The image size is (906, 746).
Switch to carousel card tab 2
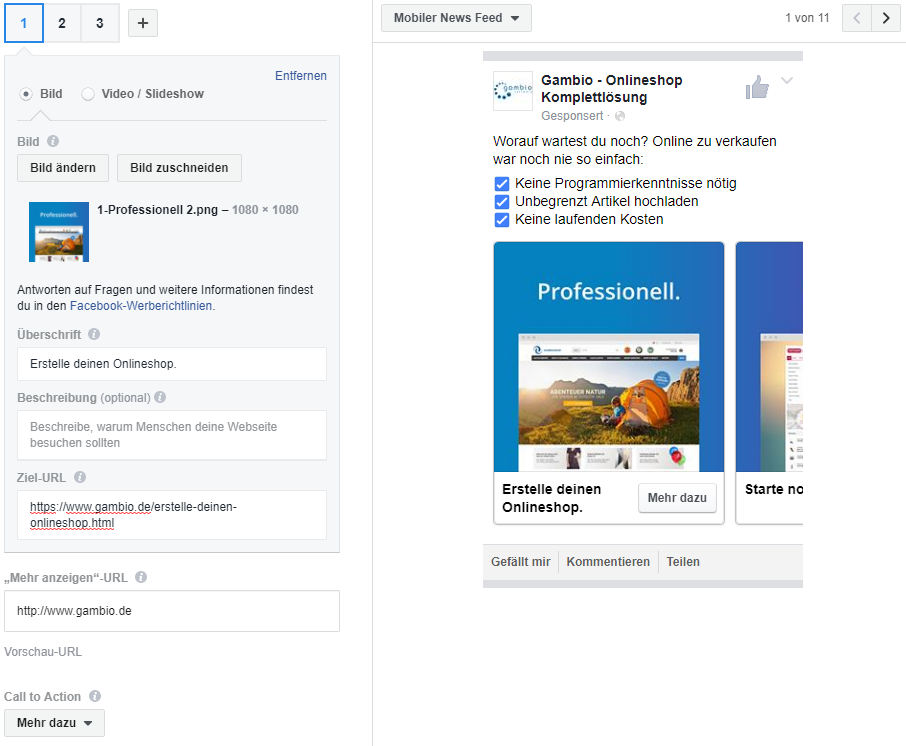pos(62,23)
